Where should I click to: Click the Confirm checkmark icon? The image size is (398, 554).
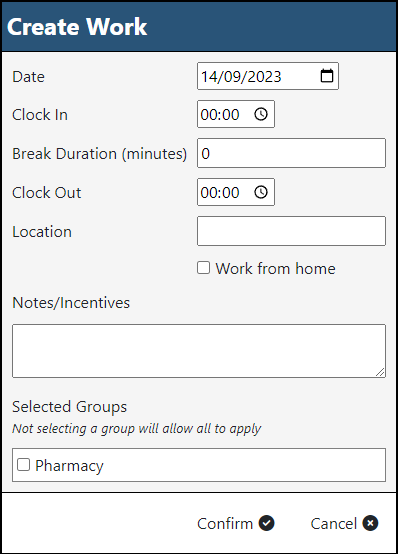[267, 523]
